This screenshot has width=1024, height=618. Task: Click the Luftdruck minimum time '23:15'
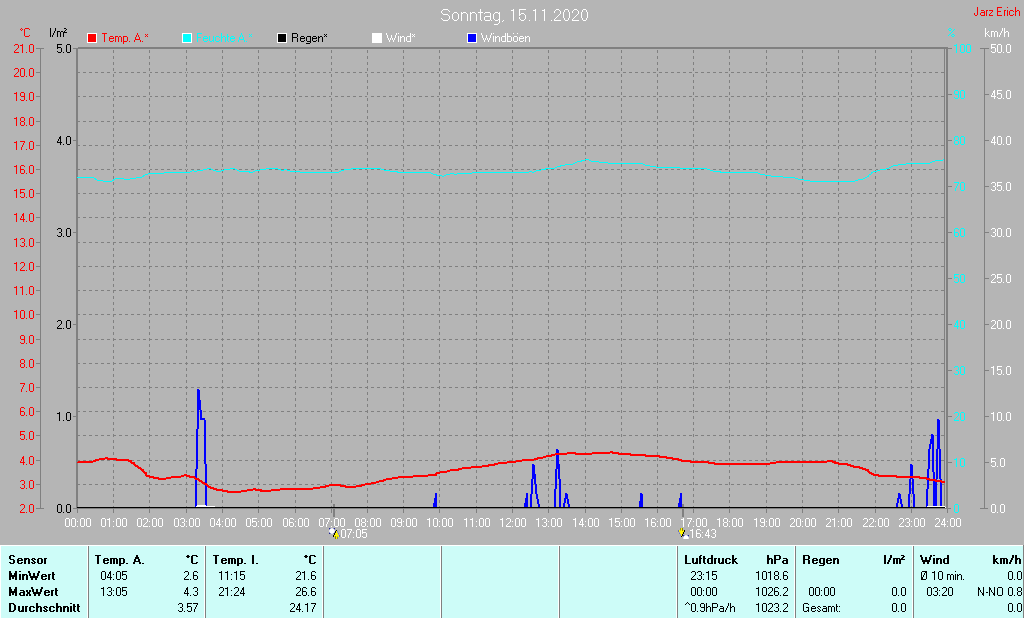click(704, 576)
